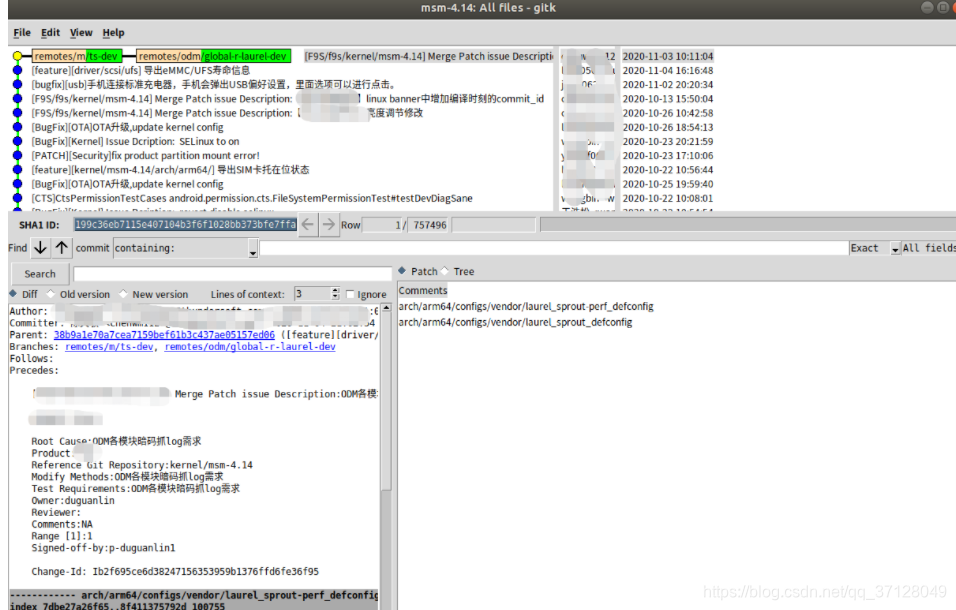The height and width of the screenshot is (610, 956).
Task: Click remotes/odm/global-r-laurel-dev branch tag
Action: [x=213, y=56]
